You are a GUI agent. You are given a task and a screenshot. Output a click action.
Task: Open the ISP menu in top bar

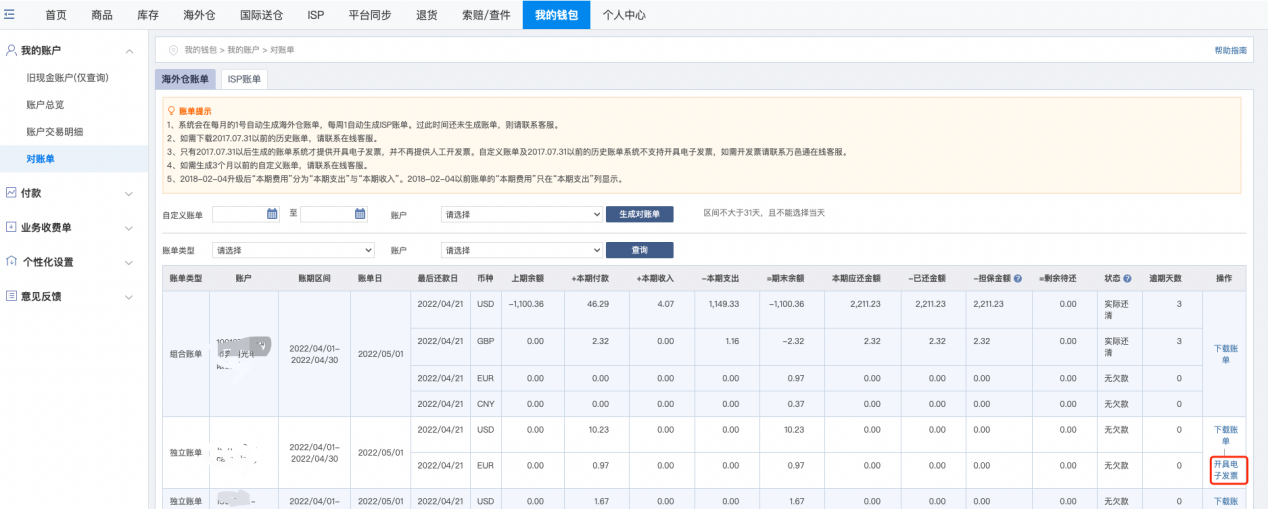316,15
